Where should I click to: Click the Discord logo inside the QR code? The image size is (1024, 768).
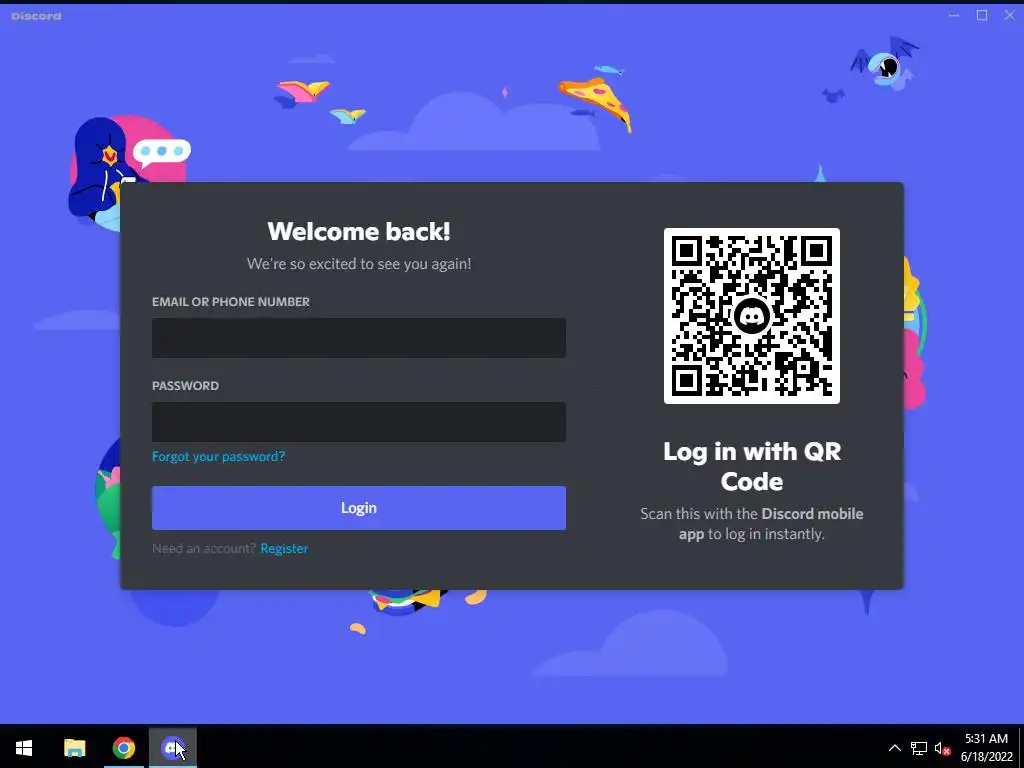(x=752, y=317)
